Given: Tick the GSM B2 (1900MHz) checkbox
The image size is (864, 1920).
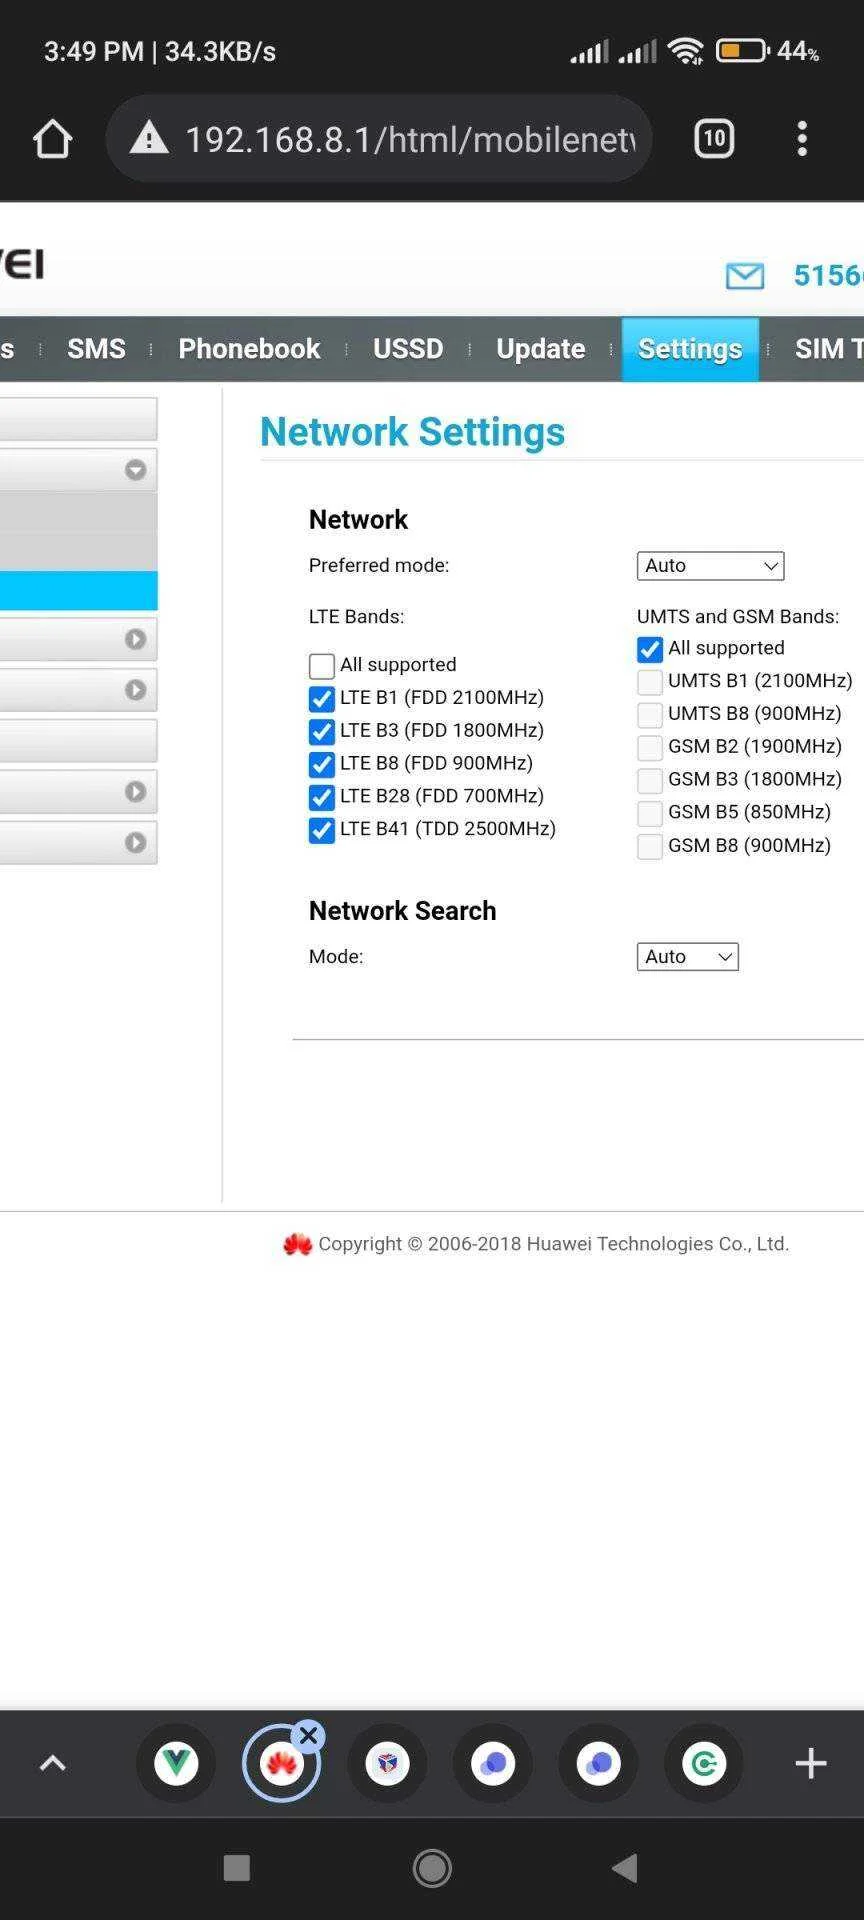Looking at the screenshot, I should pos(650,748).
